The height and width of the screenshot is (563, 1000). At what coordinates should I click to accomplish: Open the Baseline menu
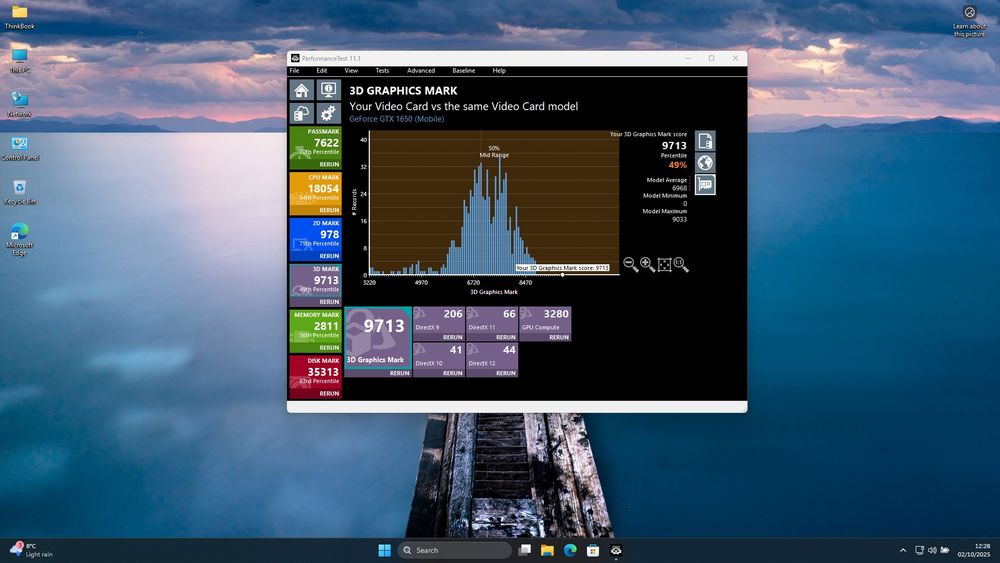tap(464, 71)
